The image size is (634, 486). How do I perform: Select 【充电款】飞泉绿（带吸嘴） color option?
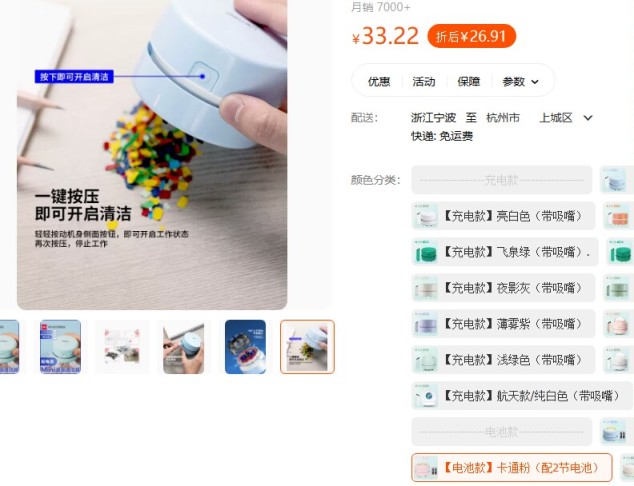click(x=505, y=252)
